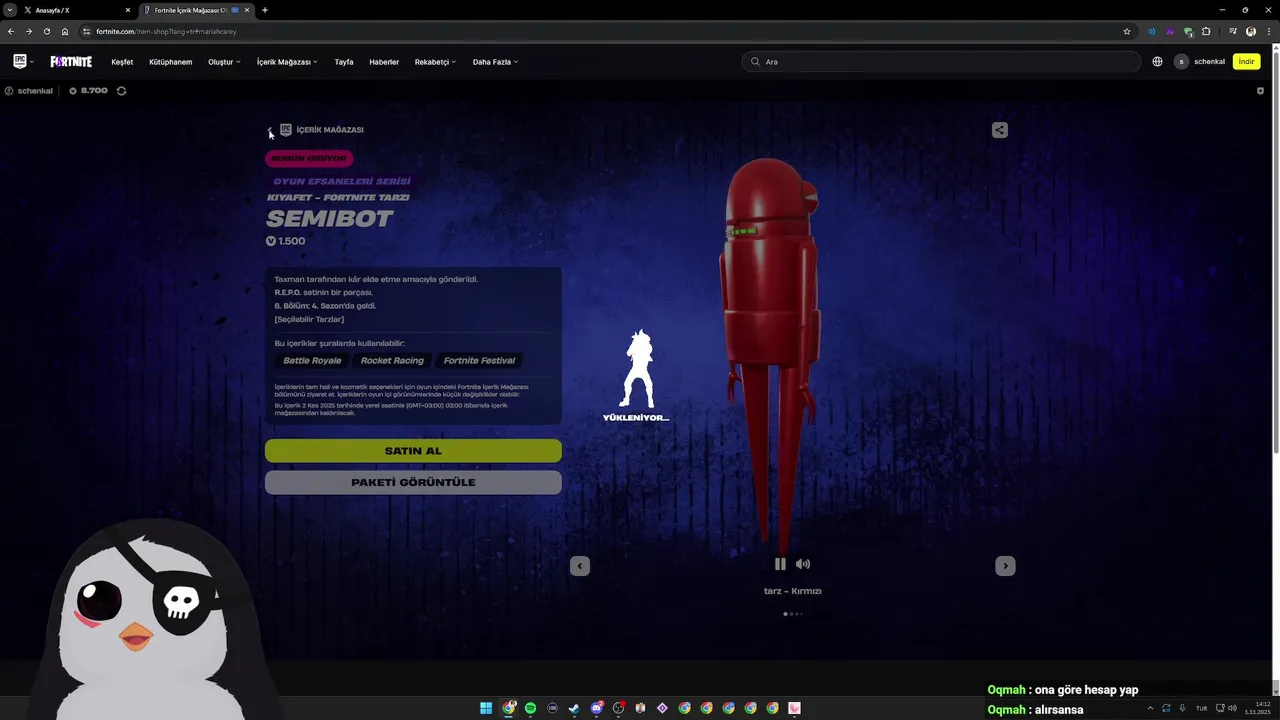Screen dimensions: 1280x720
Task: Click the SATIN AL purchase button
Action: pyautogui.click(x=413, y=451)
